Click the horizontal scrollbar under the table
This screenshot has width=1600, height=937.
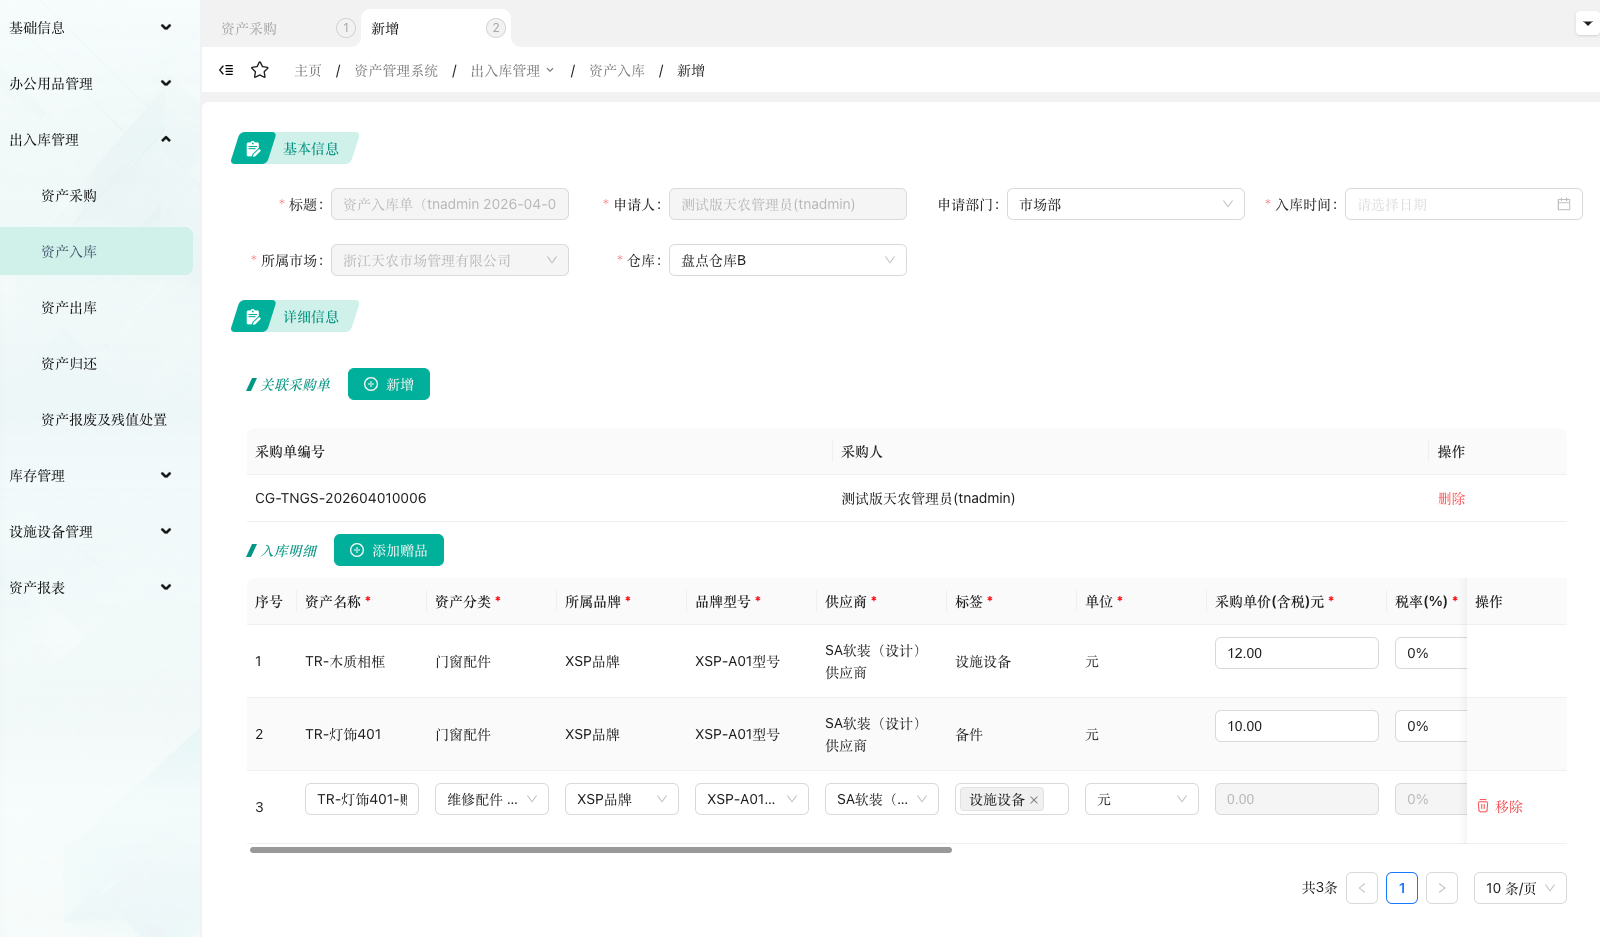pyautogui.click(x=600, y=850)
